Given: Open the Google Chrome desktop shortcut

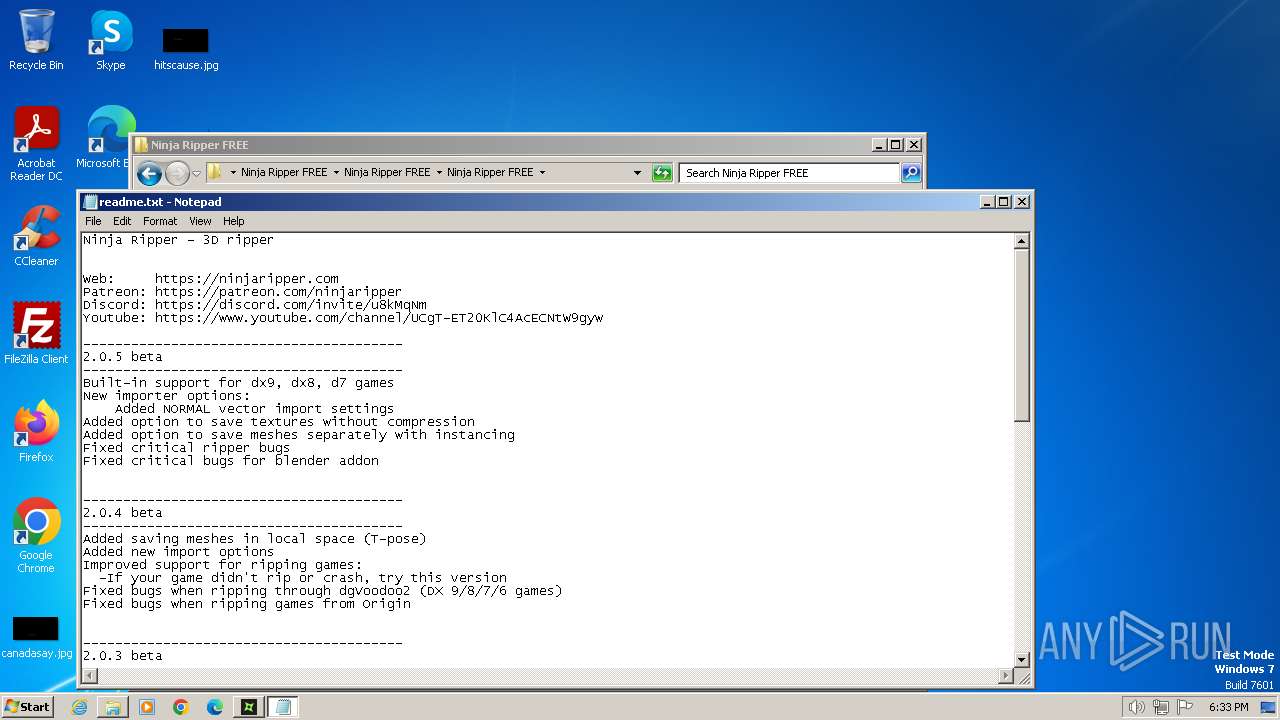Looking at the screenshot, I should pyautogui.click(x=36, y=536).
